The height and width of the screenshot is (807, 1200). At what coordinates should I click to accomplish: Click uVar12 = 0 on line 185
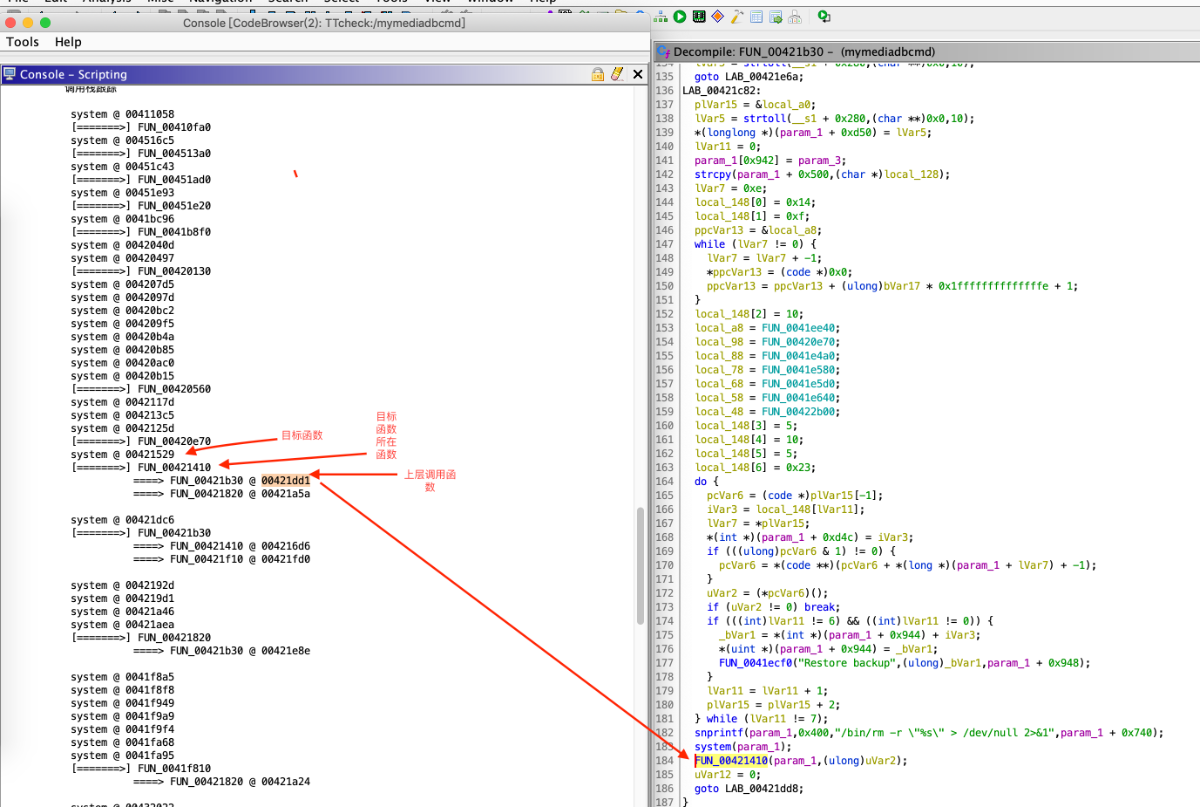726,775
